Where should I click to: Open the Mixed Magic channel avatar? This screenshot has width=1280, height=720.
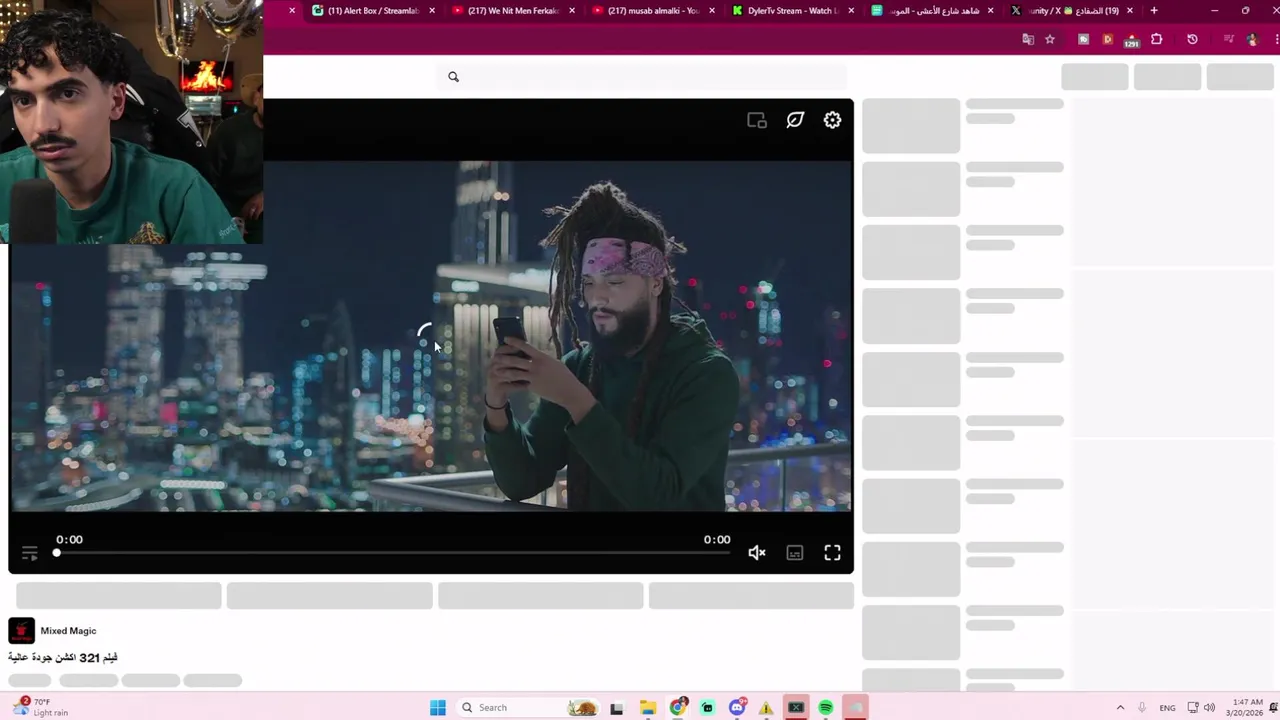[x=21, y=631]
